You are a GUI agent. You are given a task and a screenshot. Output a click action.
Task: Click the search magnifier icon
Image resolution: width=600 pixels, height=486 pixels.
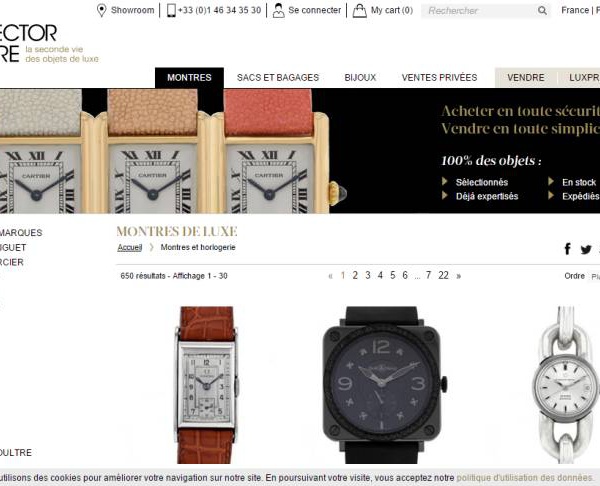pyautogui.click(x=542, y=11)
